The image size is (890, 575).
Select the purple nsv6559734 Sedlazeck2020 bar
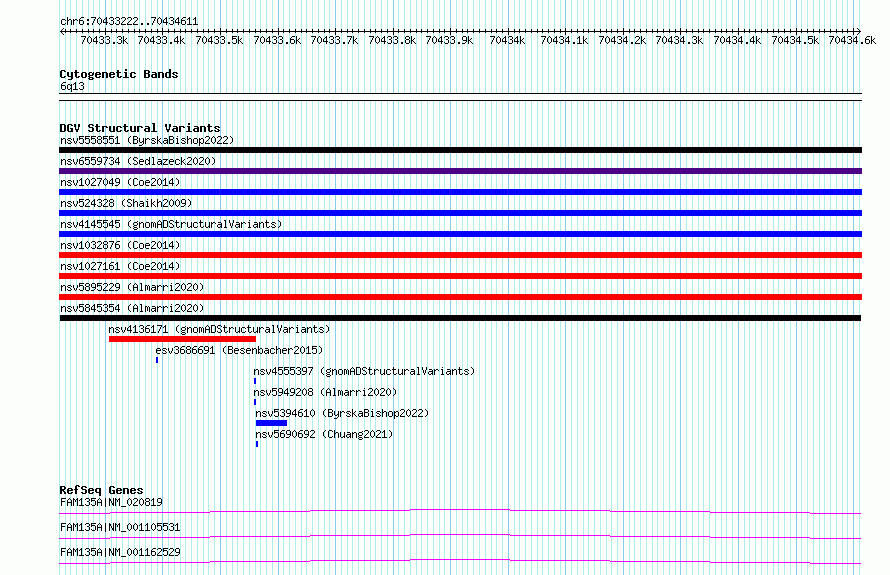pos(460,171)
